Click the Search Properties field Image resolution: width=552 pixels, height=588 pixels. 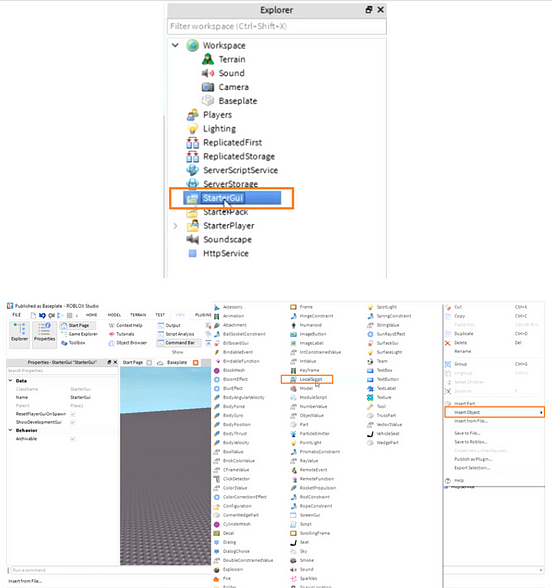tap(63, 370)
